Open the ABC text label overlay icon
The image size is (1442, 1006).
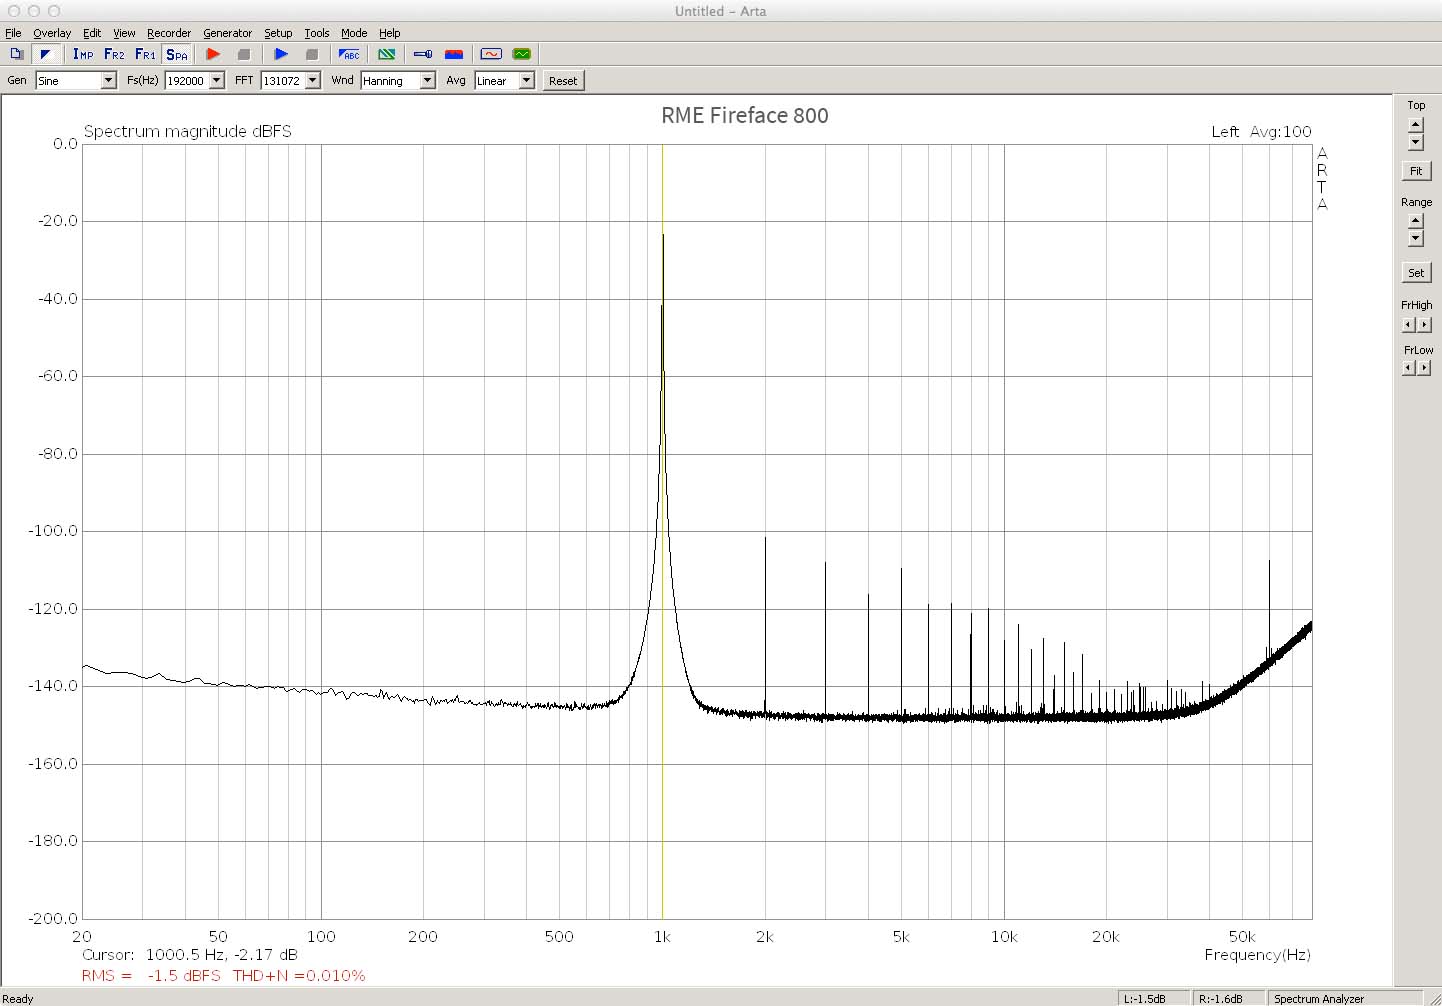coord(349,54)
